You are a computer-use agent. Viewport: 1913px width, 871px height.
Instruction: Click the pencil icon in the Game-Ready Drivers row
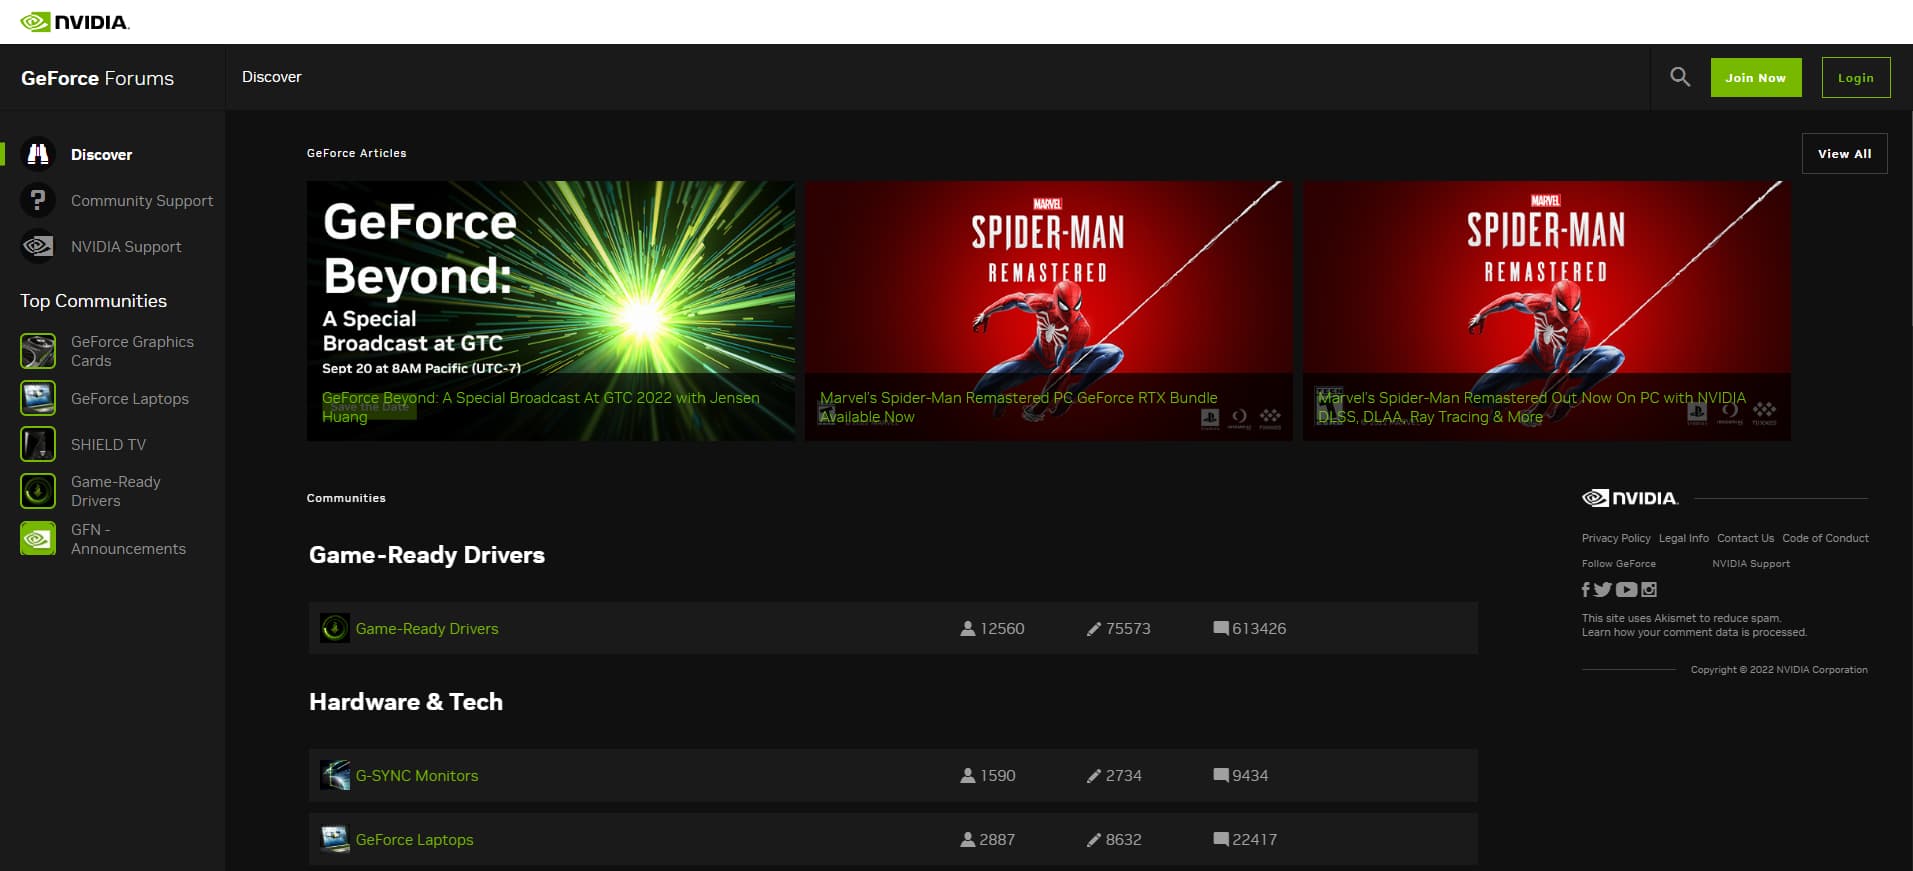click(x=1094, y=629)
